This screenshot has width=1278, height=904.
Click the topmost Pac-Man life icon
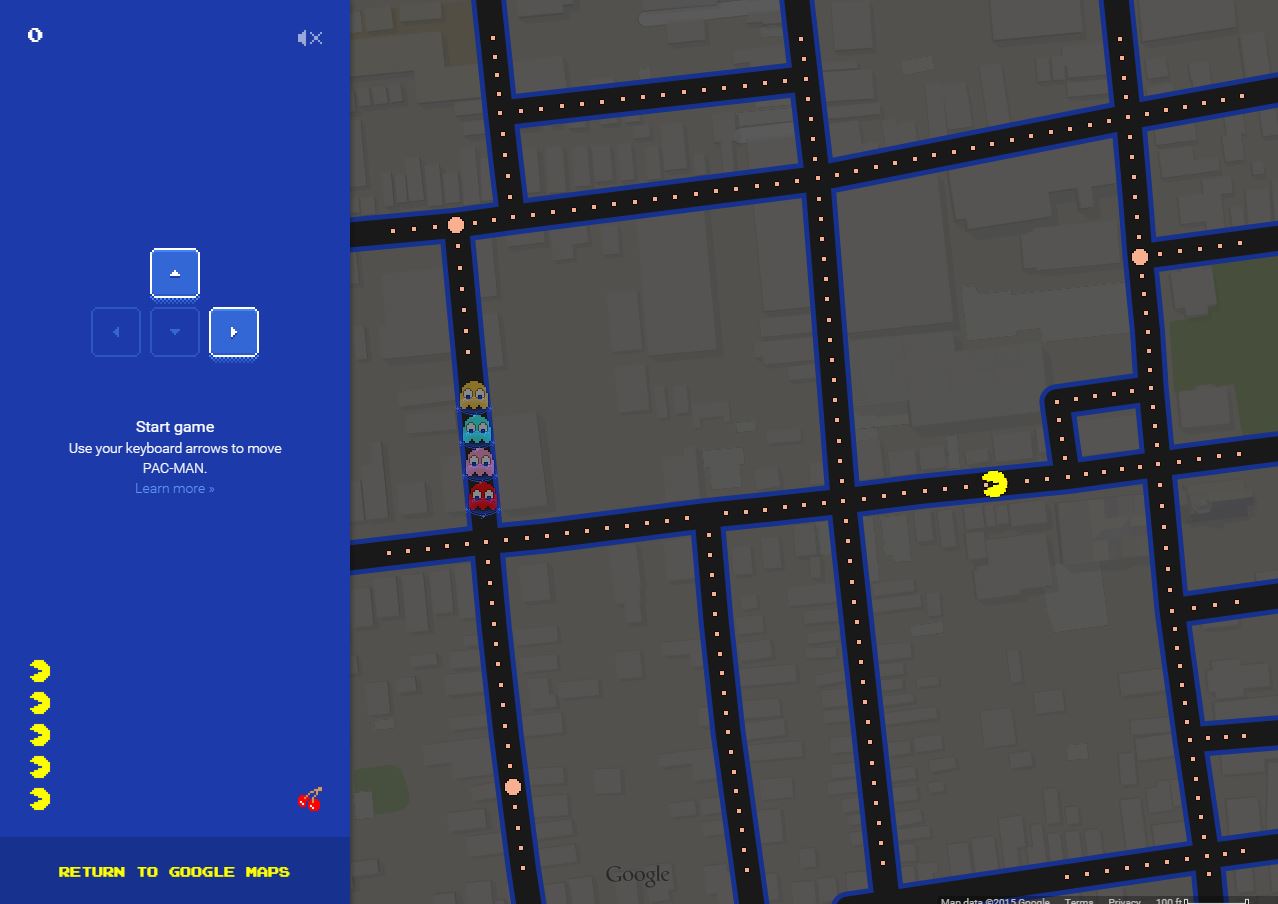[39, 671]
